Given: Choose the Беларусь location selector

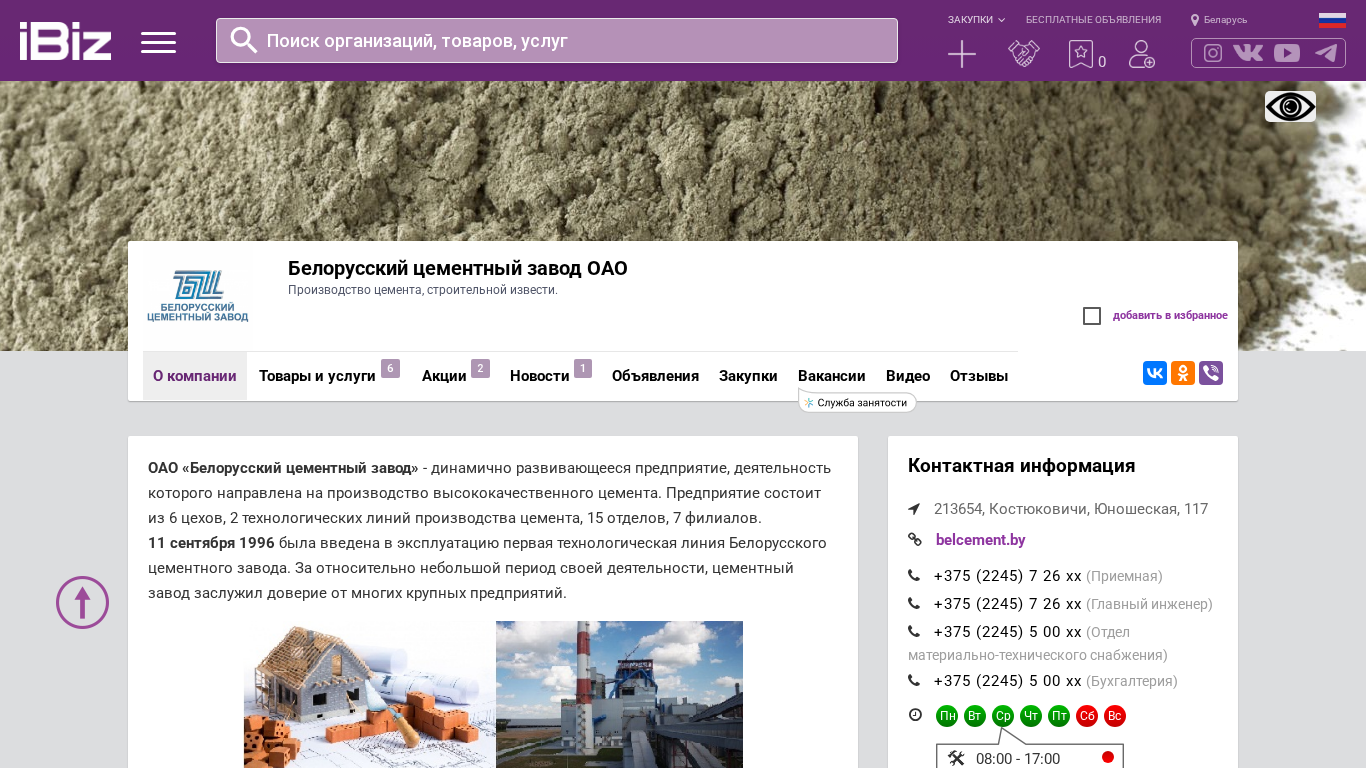Looking at the screenshot, I should tap(1219, 20).
